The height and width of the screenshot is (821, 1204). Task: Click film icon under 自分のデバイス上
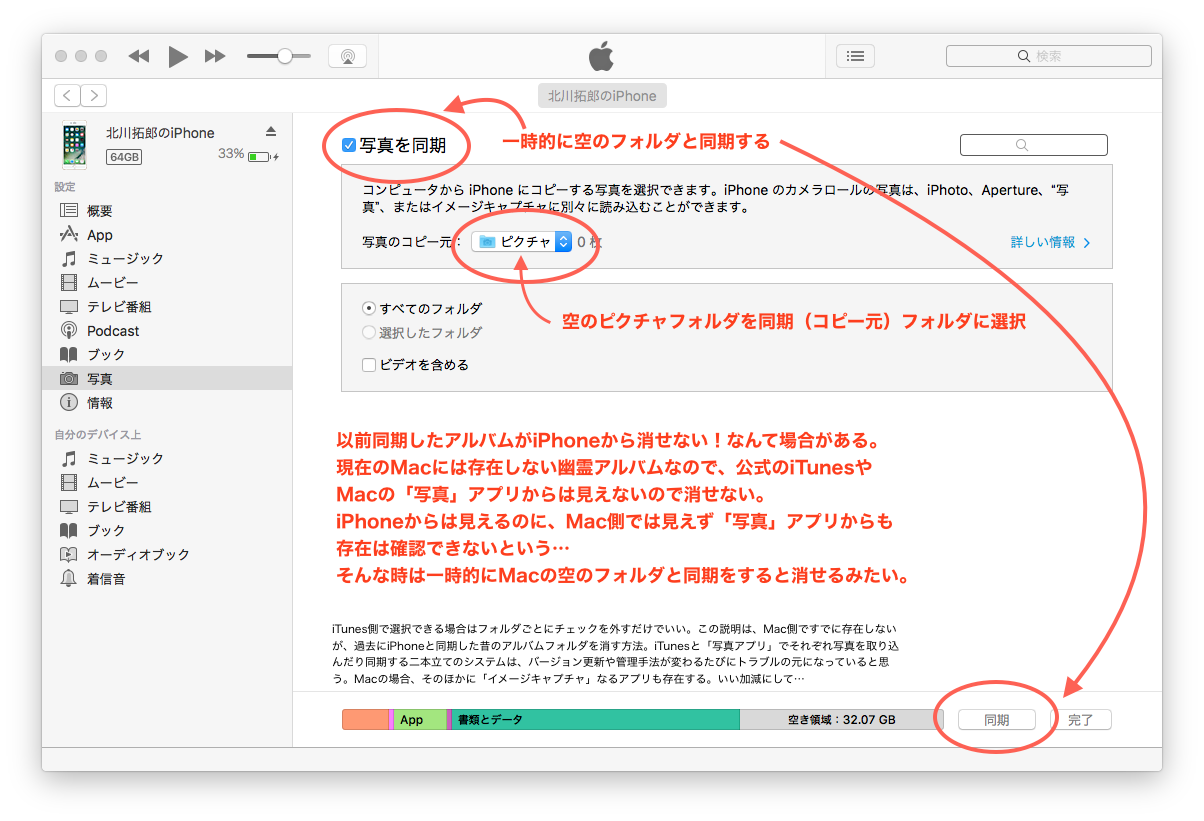(69, 483)
